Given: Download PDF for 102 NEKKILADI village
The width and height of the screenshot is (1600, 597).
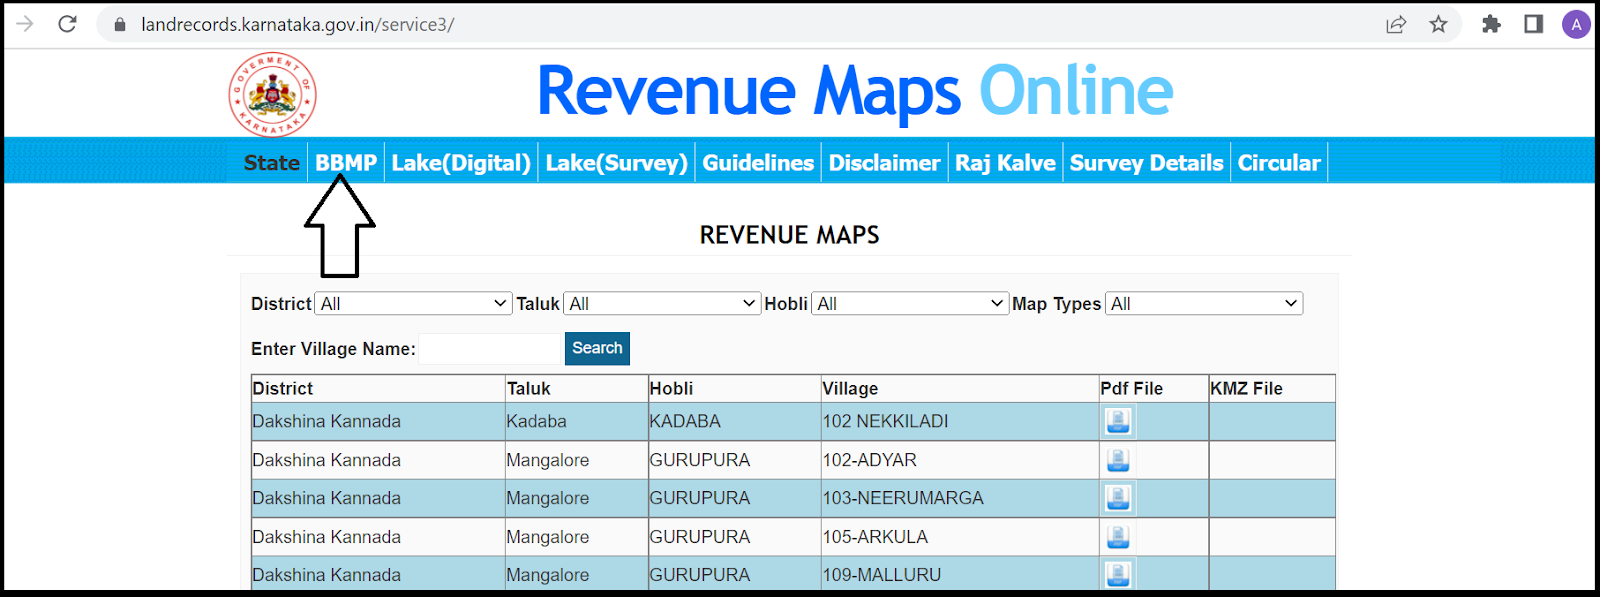Looking at the screenshot, I should click(x=1118, y=422).
